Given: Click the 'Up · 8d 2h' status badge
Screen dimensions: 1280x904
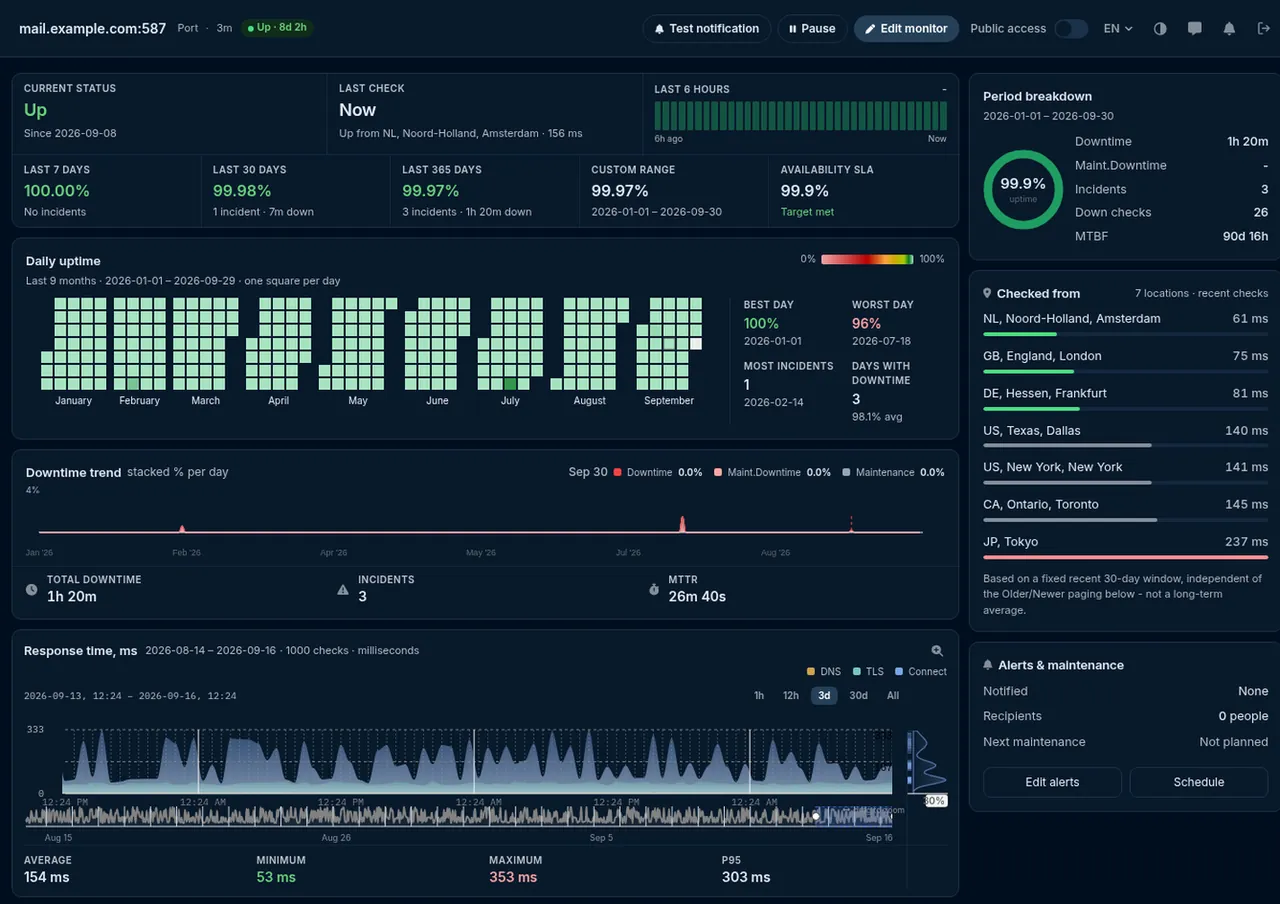Looking at the screenshot, I should pos(277,28).
